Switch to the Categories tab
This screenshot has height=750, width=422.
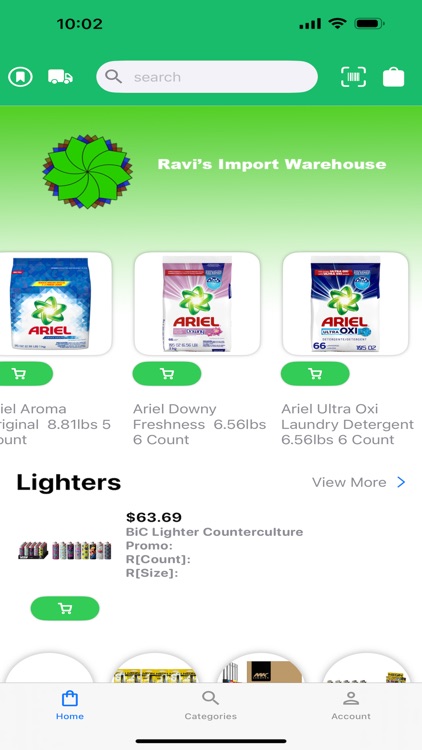[x=211, y=706]
